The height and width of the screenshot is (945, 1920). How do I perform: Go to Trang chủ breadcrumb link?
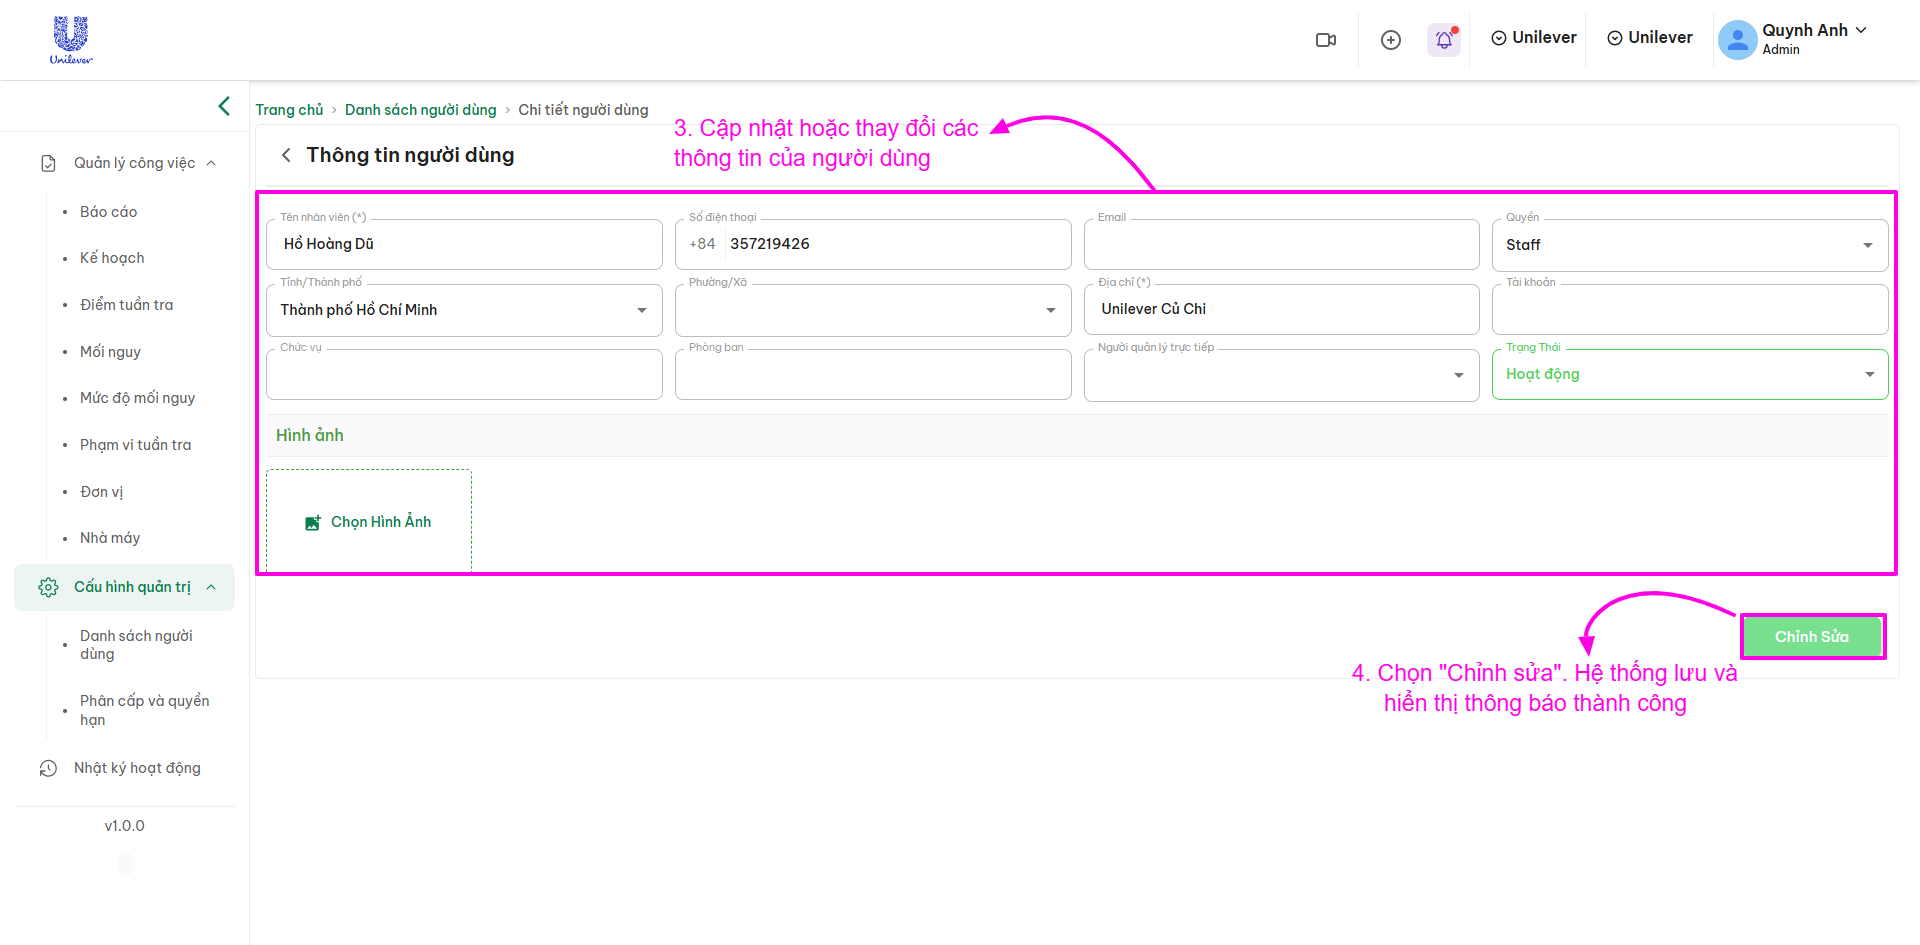click(289, 110)
